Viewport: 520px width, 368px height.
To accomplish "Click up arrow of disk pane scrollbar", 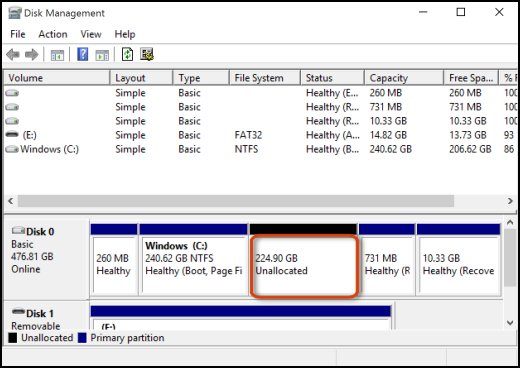I will coord(510,222).
